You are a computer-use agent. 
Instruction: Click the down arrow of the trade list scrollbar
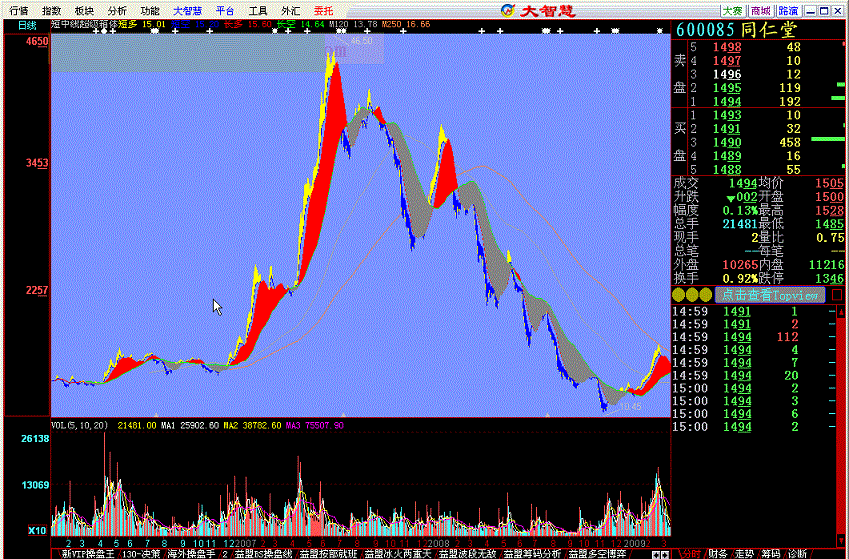pyautogui.click(x=841, y=541)
